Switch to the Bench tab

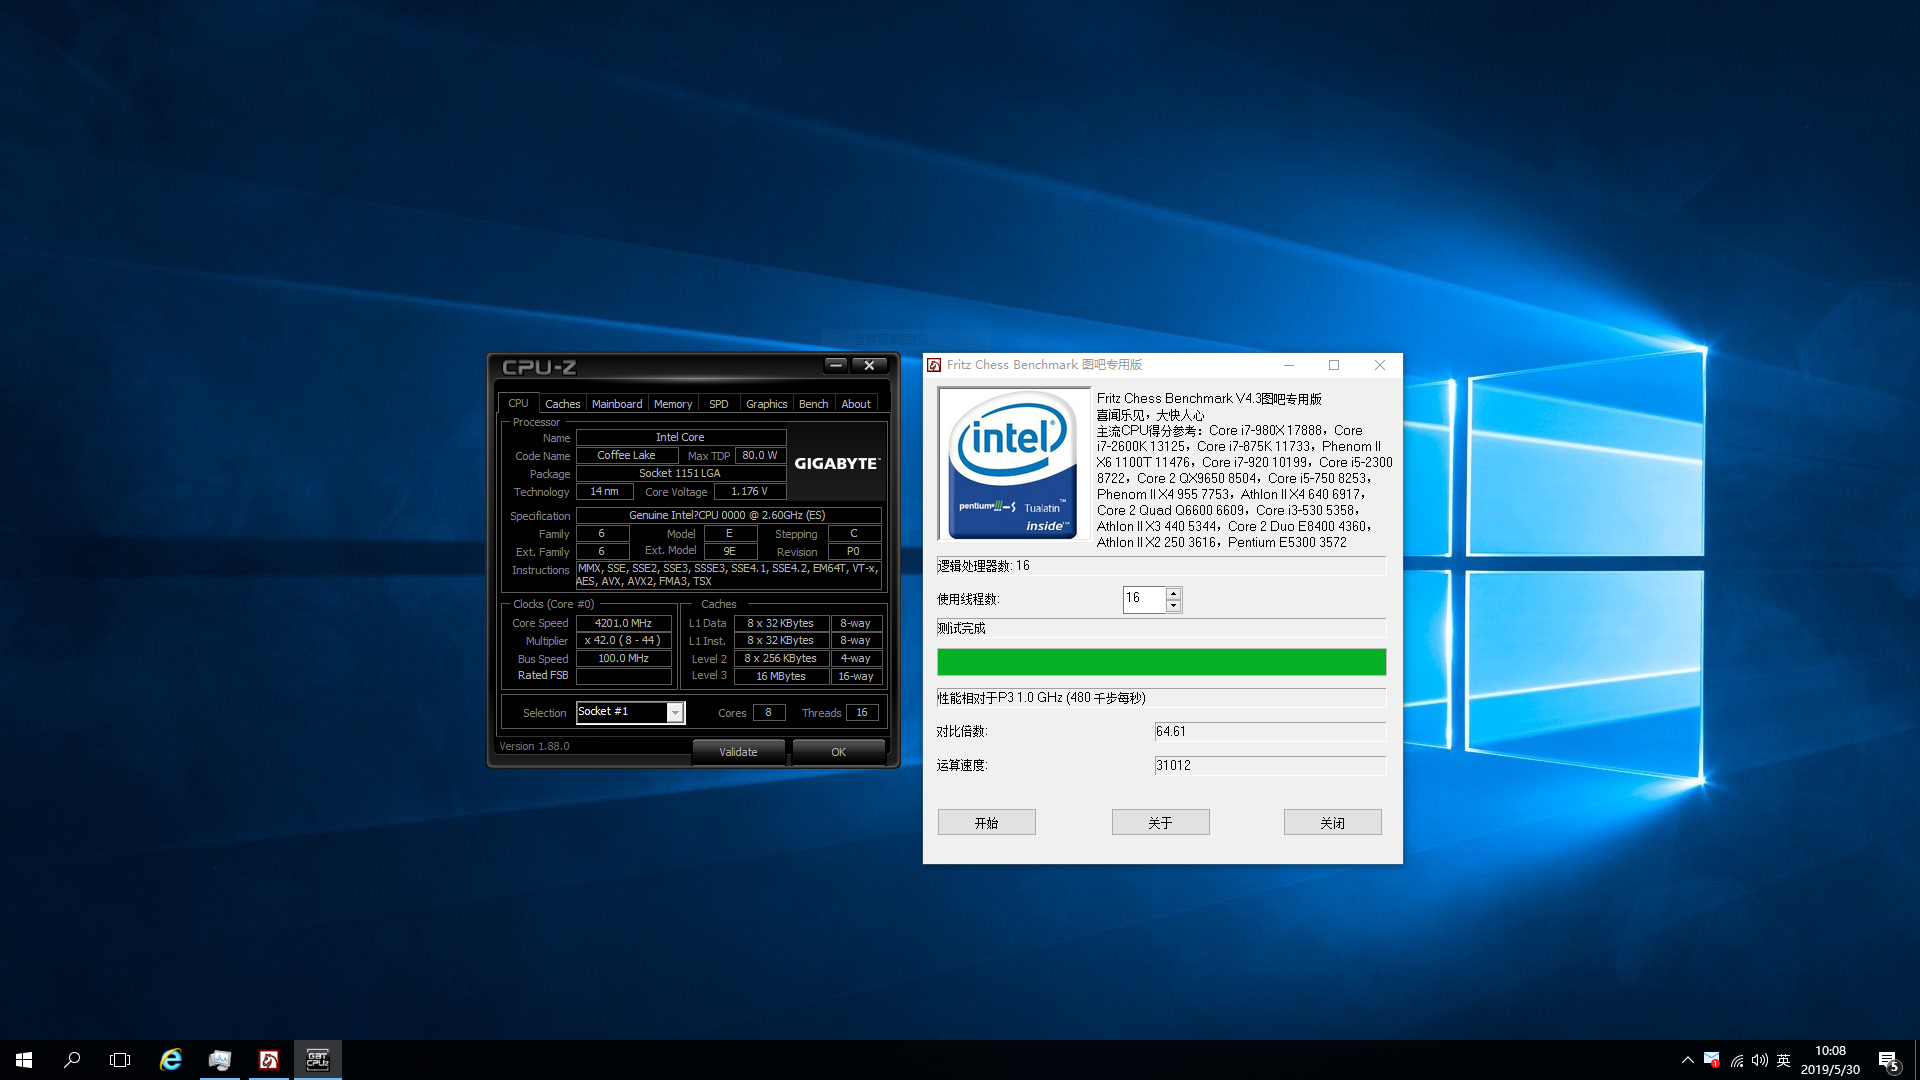(813, 404)
